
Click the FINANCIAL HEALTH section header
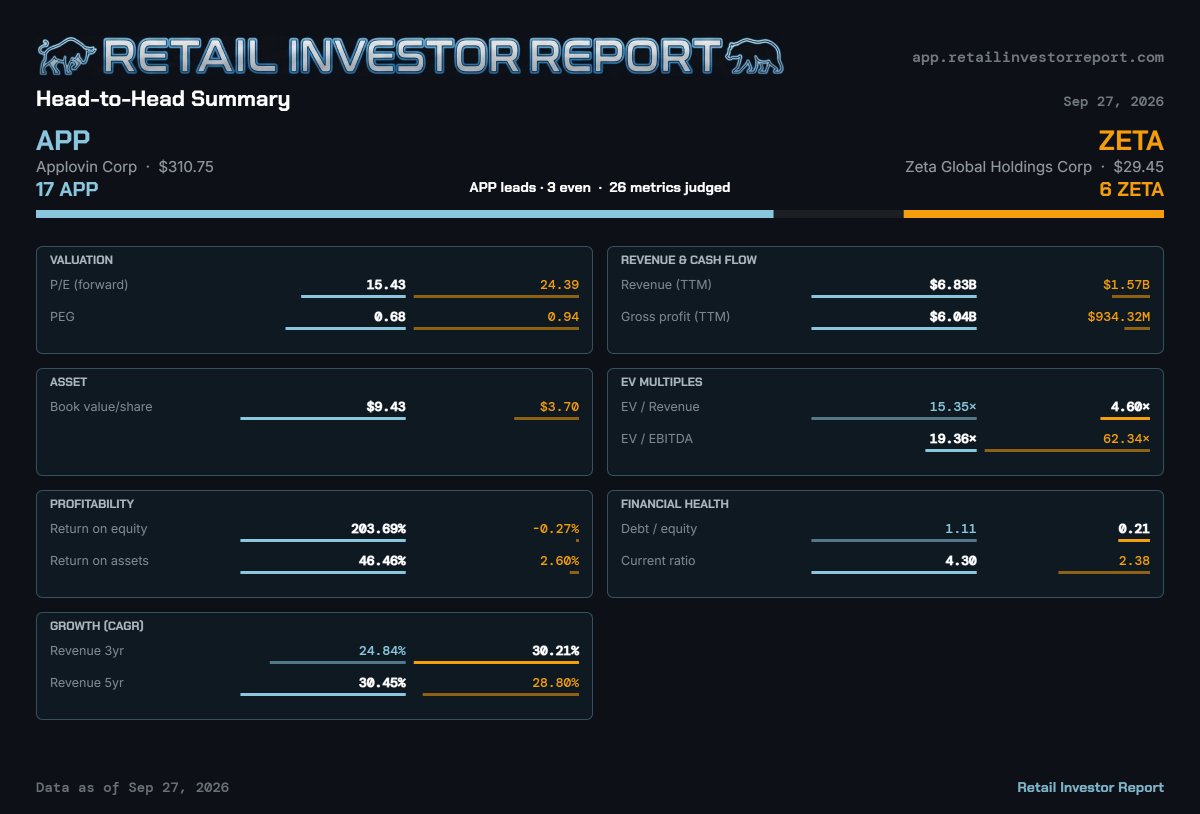(x=675, y=504)
